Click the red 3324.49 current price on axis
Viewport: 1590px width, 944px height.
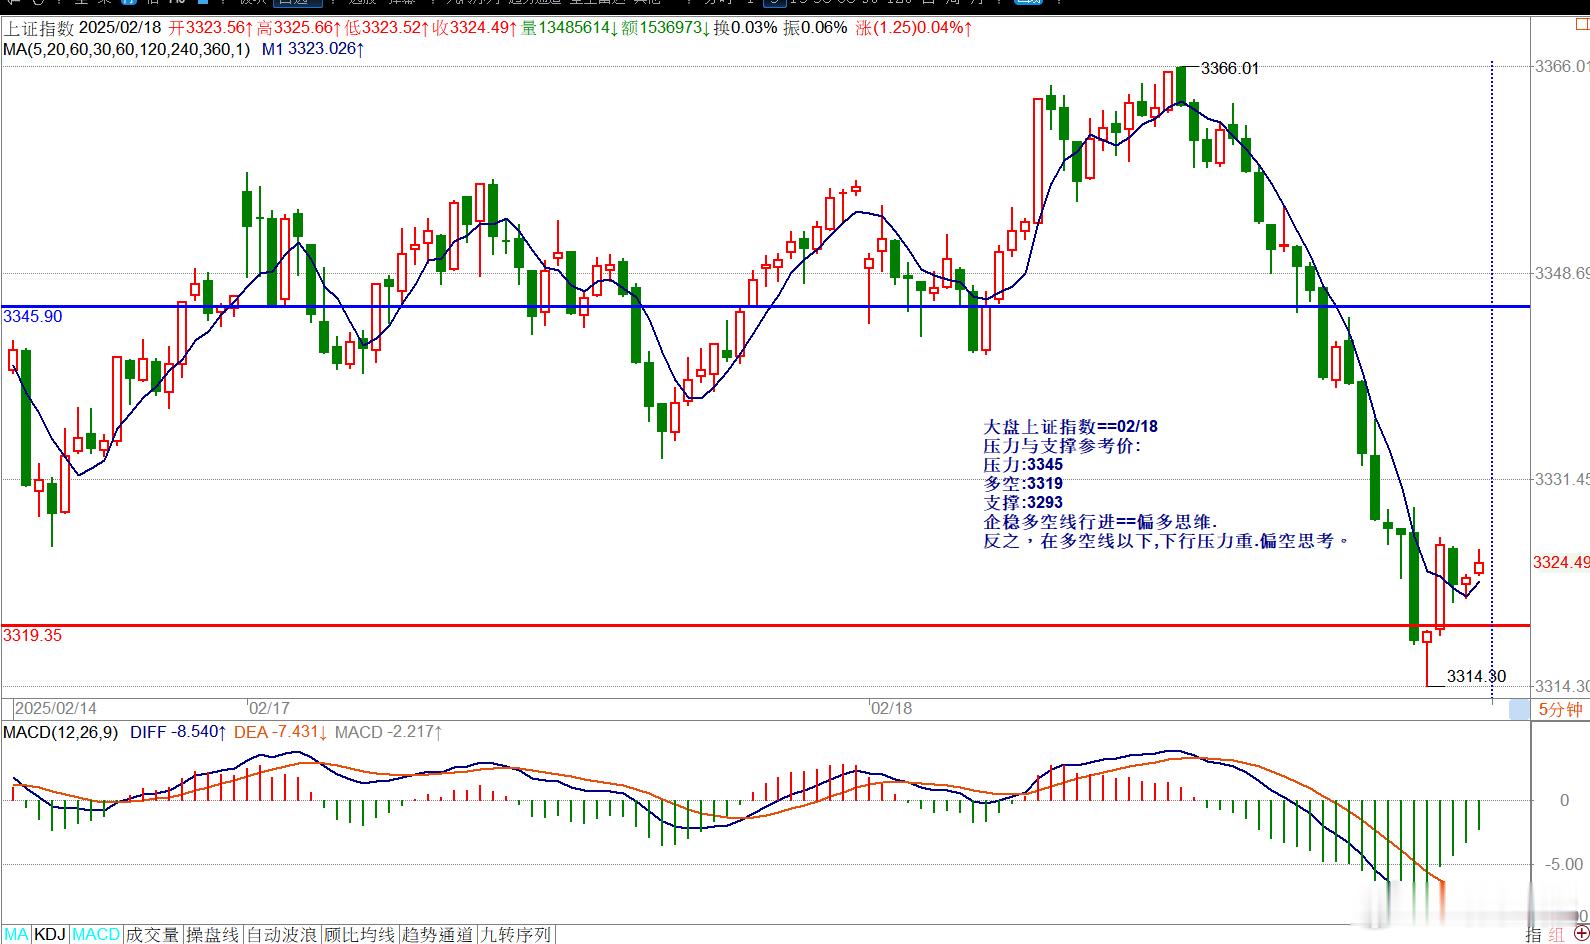pos(1561,562)
